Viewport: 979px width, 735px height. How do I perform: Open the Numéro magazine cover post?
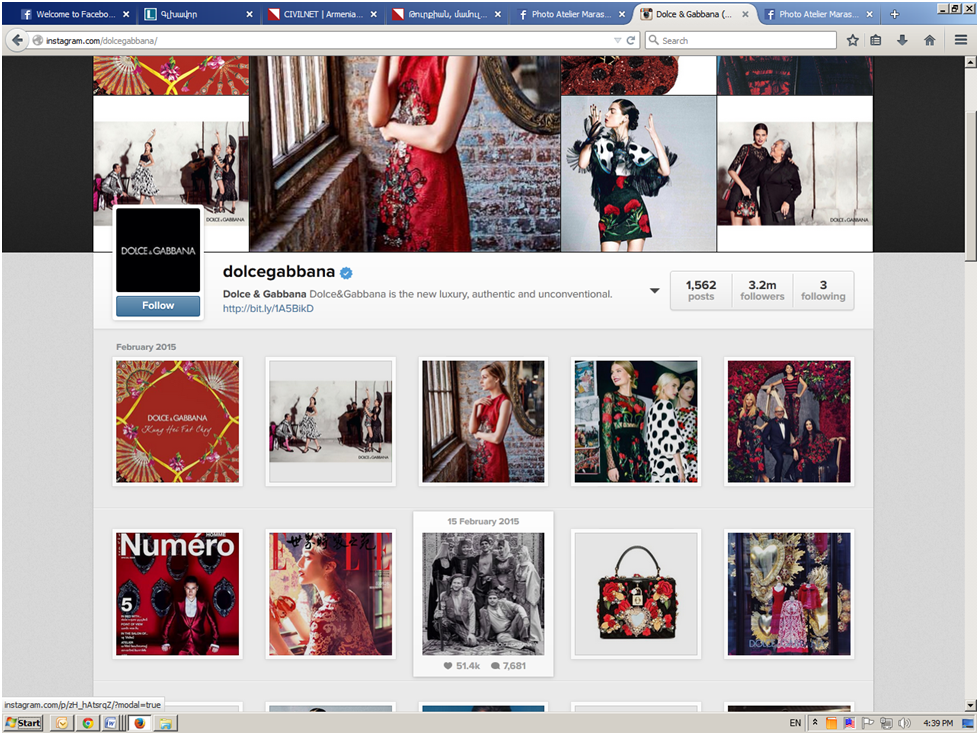(178, 593)
